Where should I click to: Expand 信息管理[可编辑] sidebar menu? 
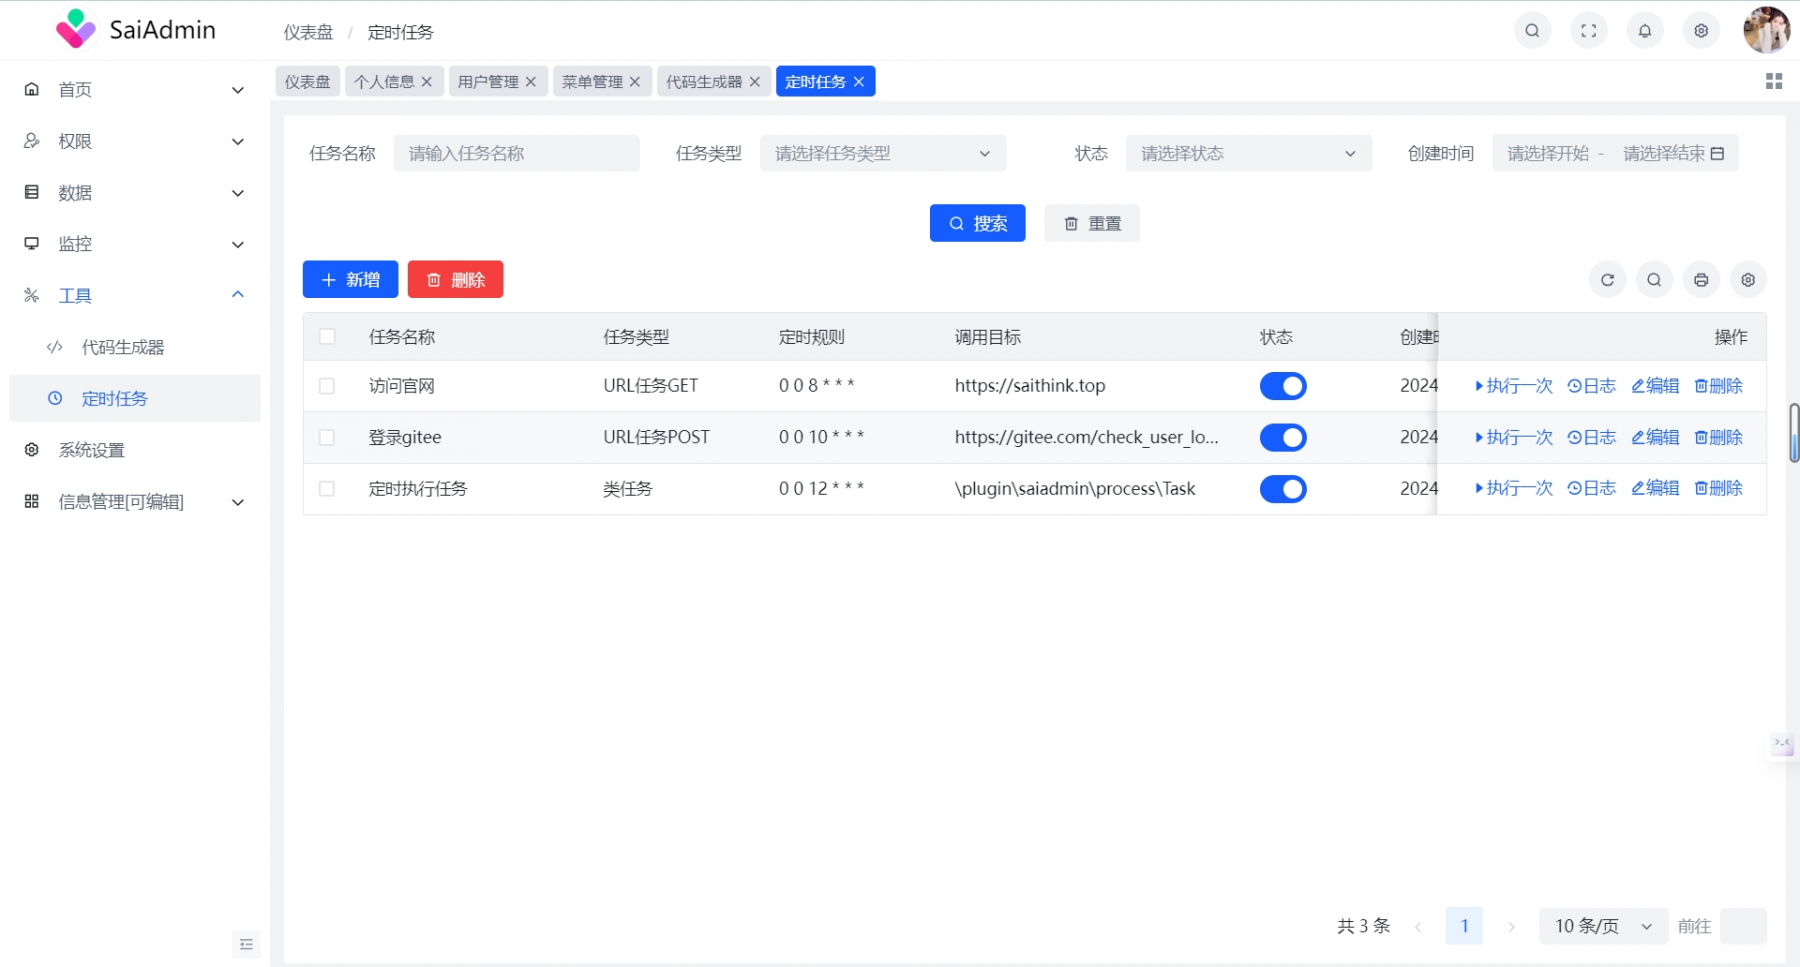(135, 502)
